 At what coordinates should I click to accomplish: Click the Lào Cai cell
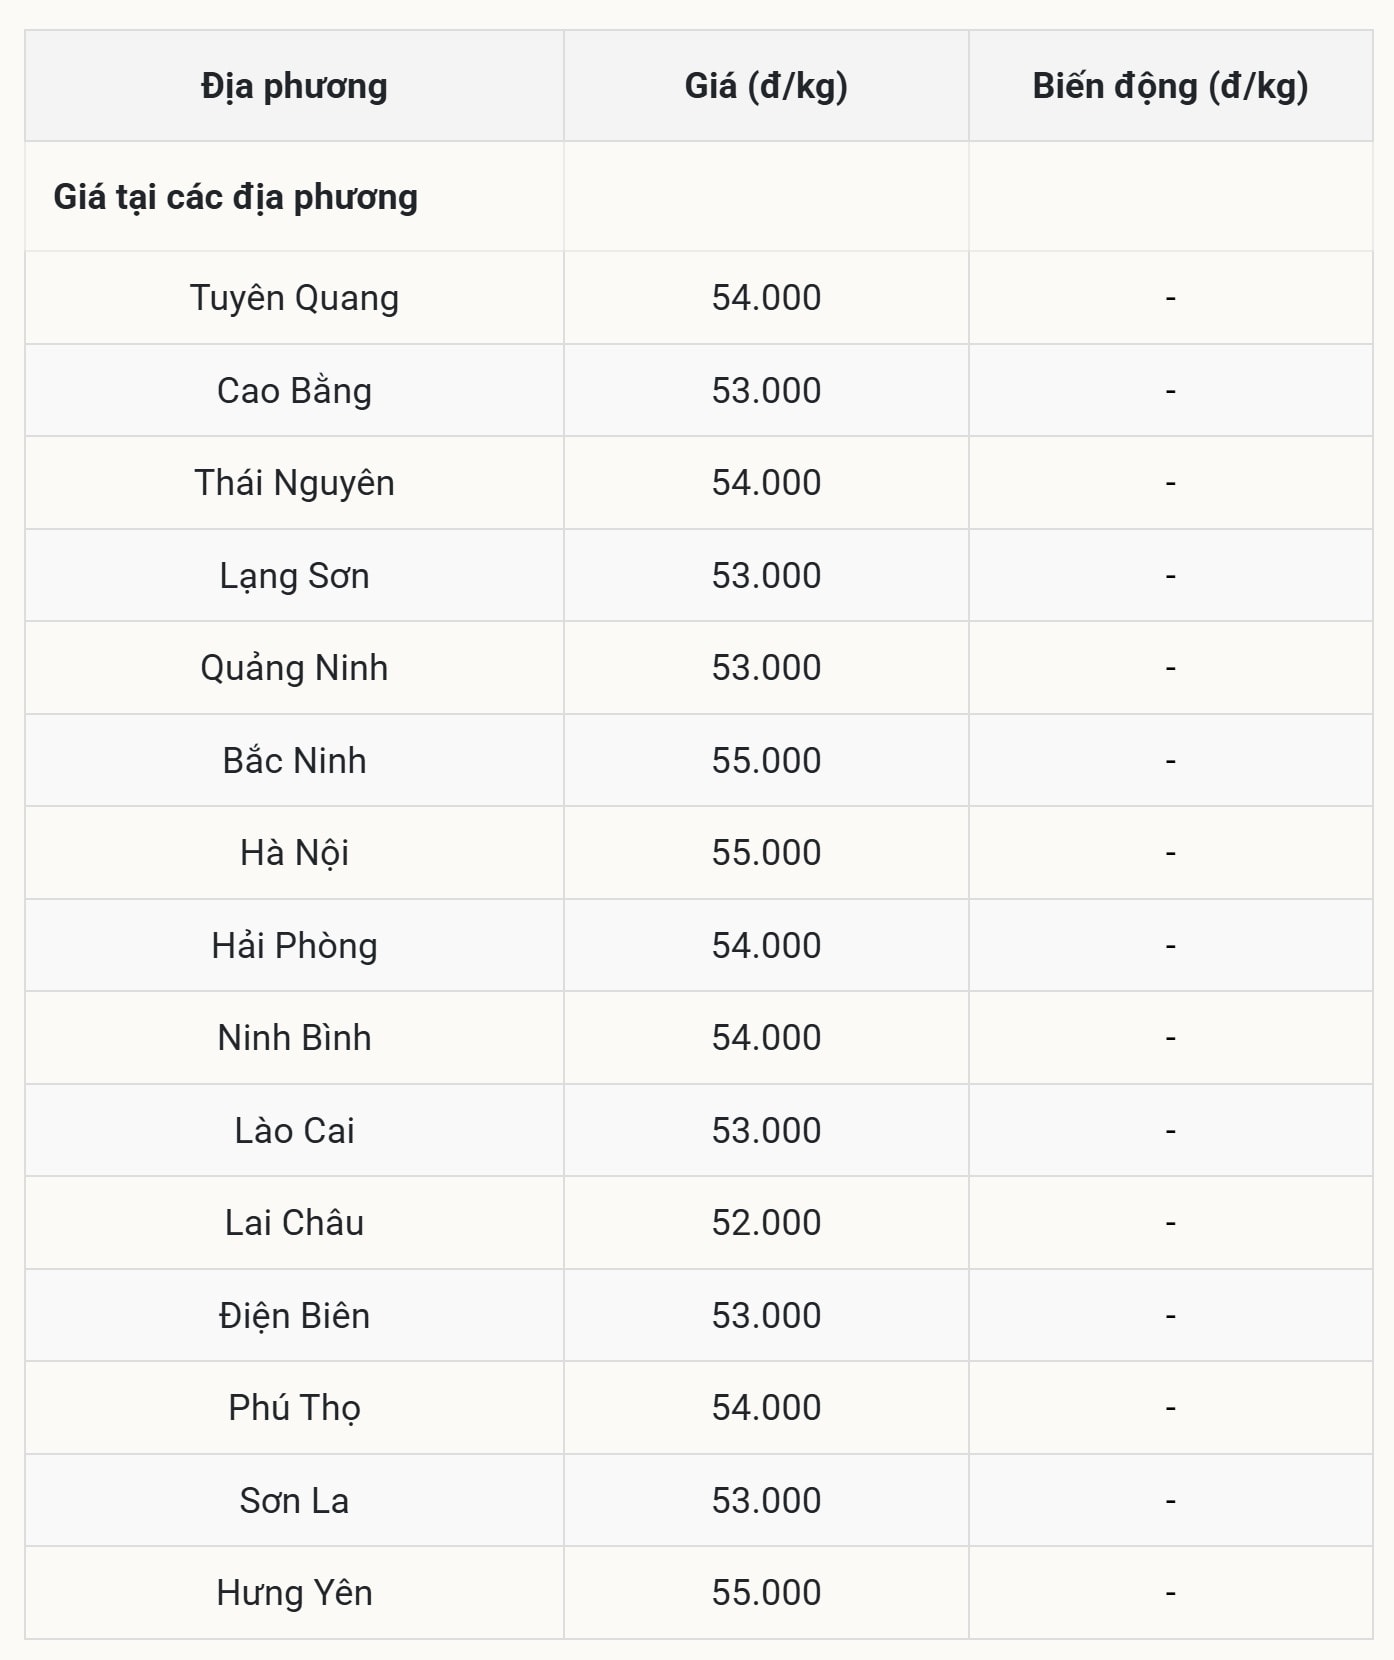[x=294, y=1131]
